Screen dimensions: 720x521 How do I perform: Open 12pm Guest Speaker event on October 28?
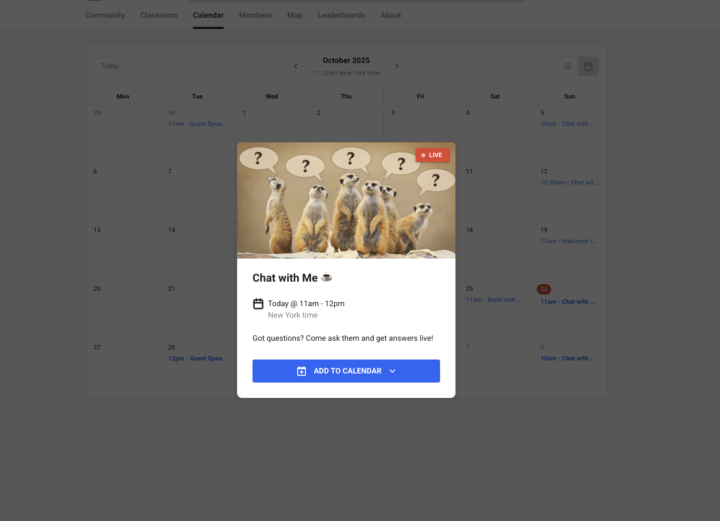(x=197, y=359)
